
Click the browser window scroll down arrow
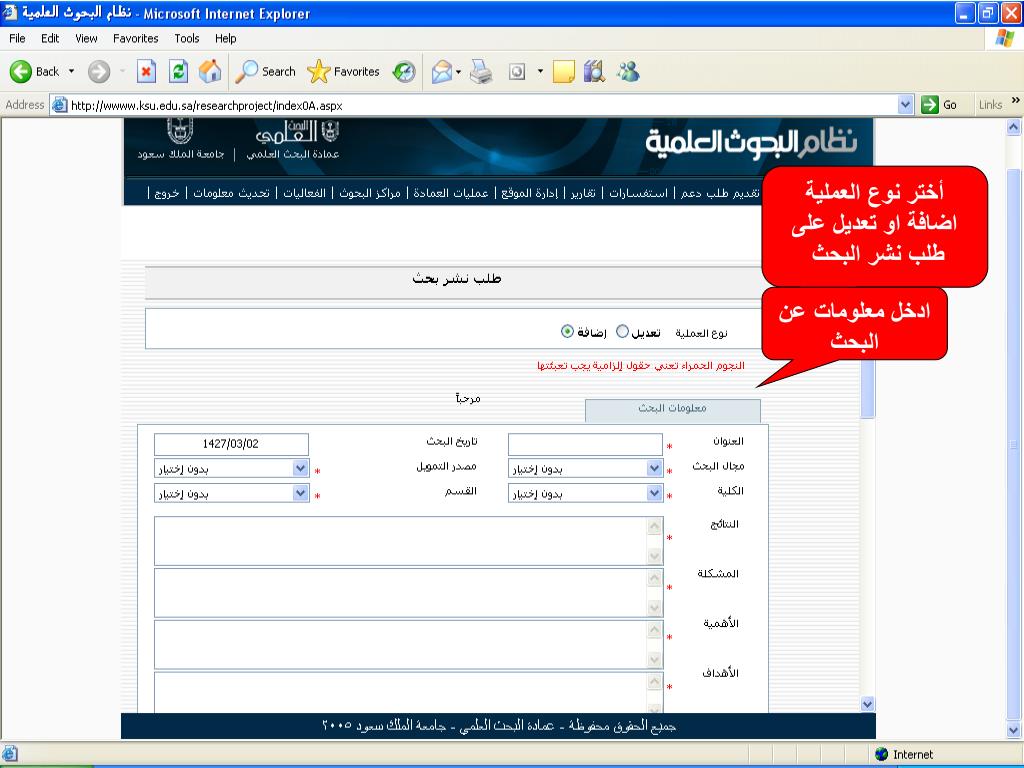pyautogui.click(x=1013, y=731)
